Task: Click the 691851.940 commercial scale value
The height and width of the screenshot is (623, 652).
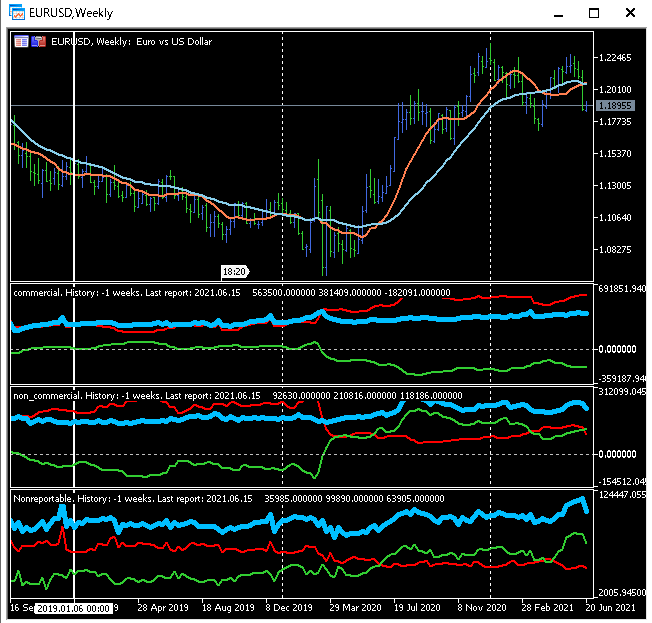Action: coord(622,289)
